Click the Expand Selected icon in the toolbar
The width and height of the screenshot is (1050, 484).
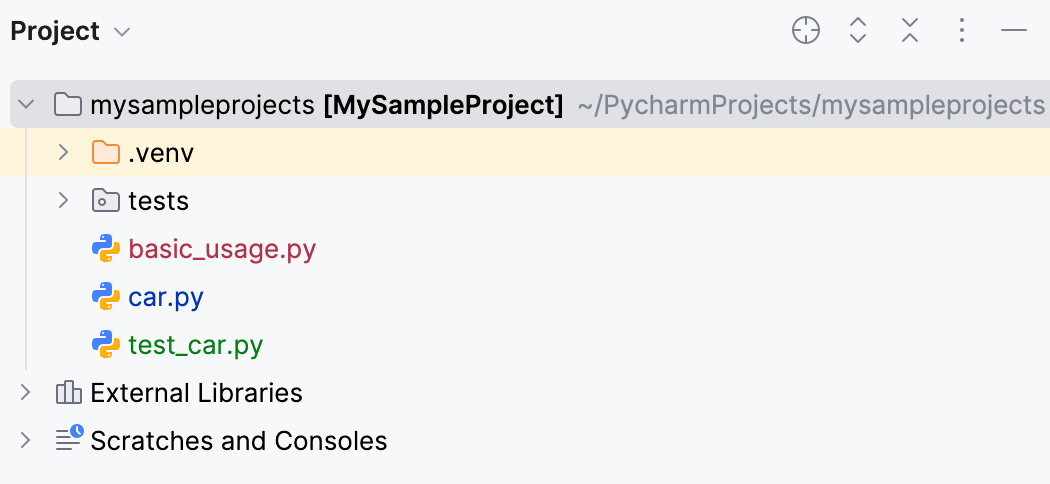(857, 31)
